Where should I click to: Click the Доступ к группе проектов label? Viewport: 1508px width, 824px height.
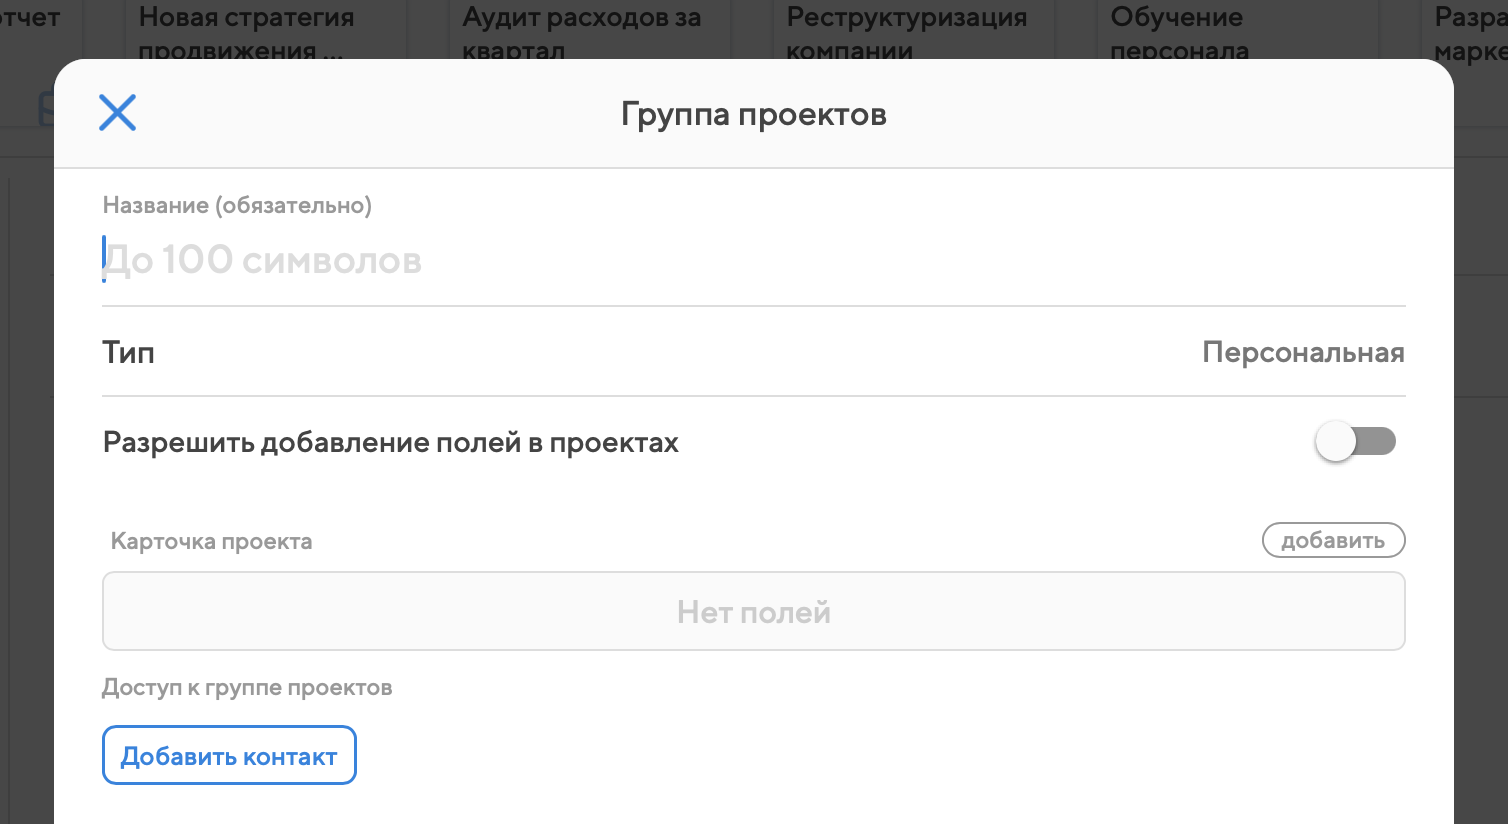(247, 687)
